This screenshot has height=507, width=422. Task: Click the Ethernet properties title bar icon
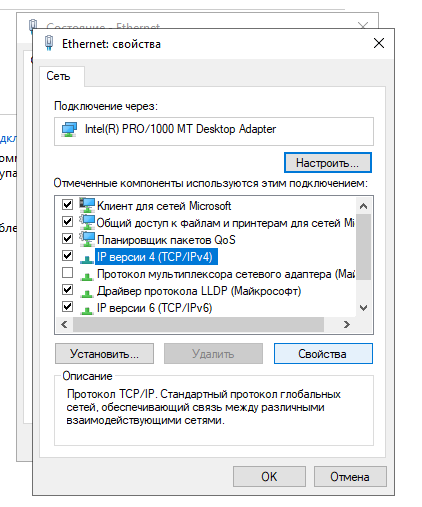[x=49, y=43]
